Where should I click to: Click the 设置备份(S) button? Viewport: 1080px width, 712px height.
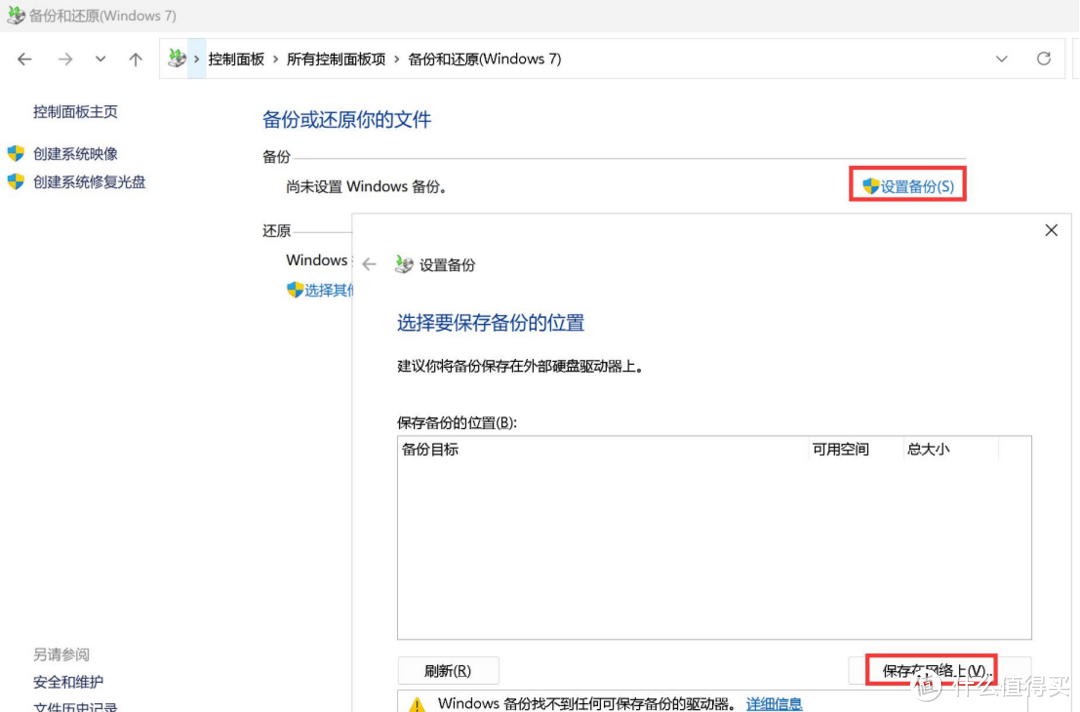click(907, 184)
